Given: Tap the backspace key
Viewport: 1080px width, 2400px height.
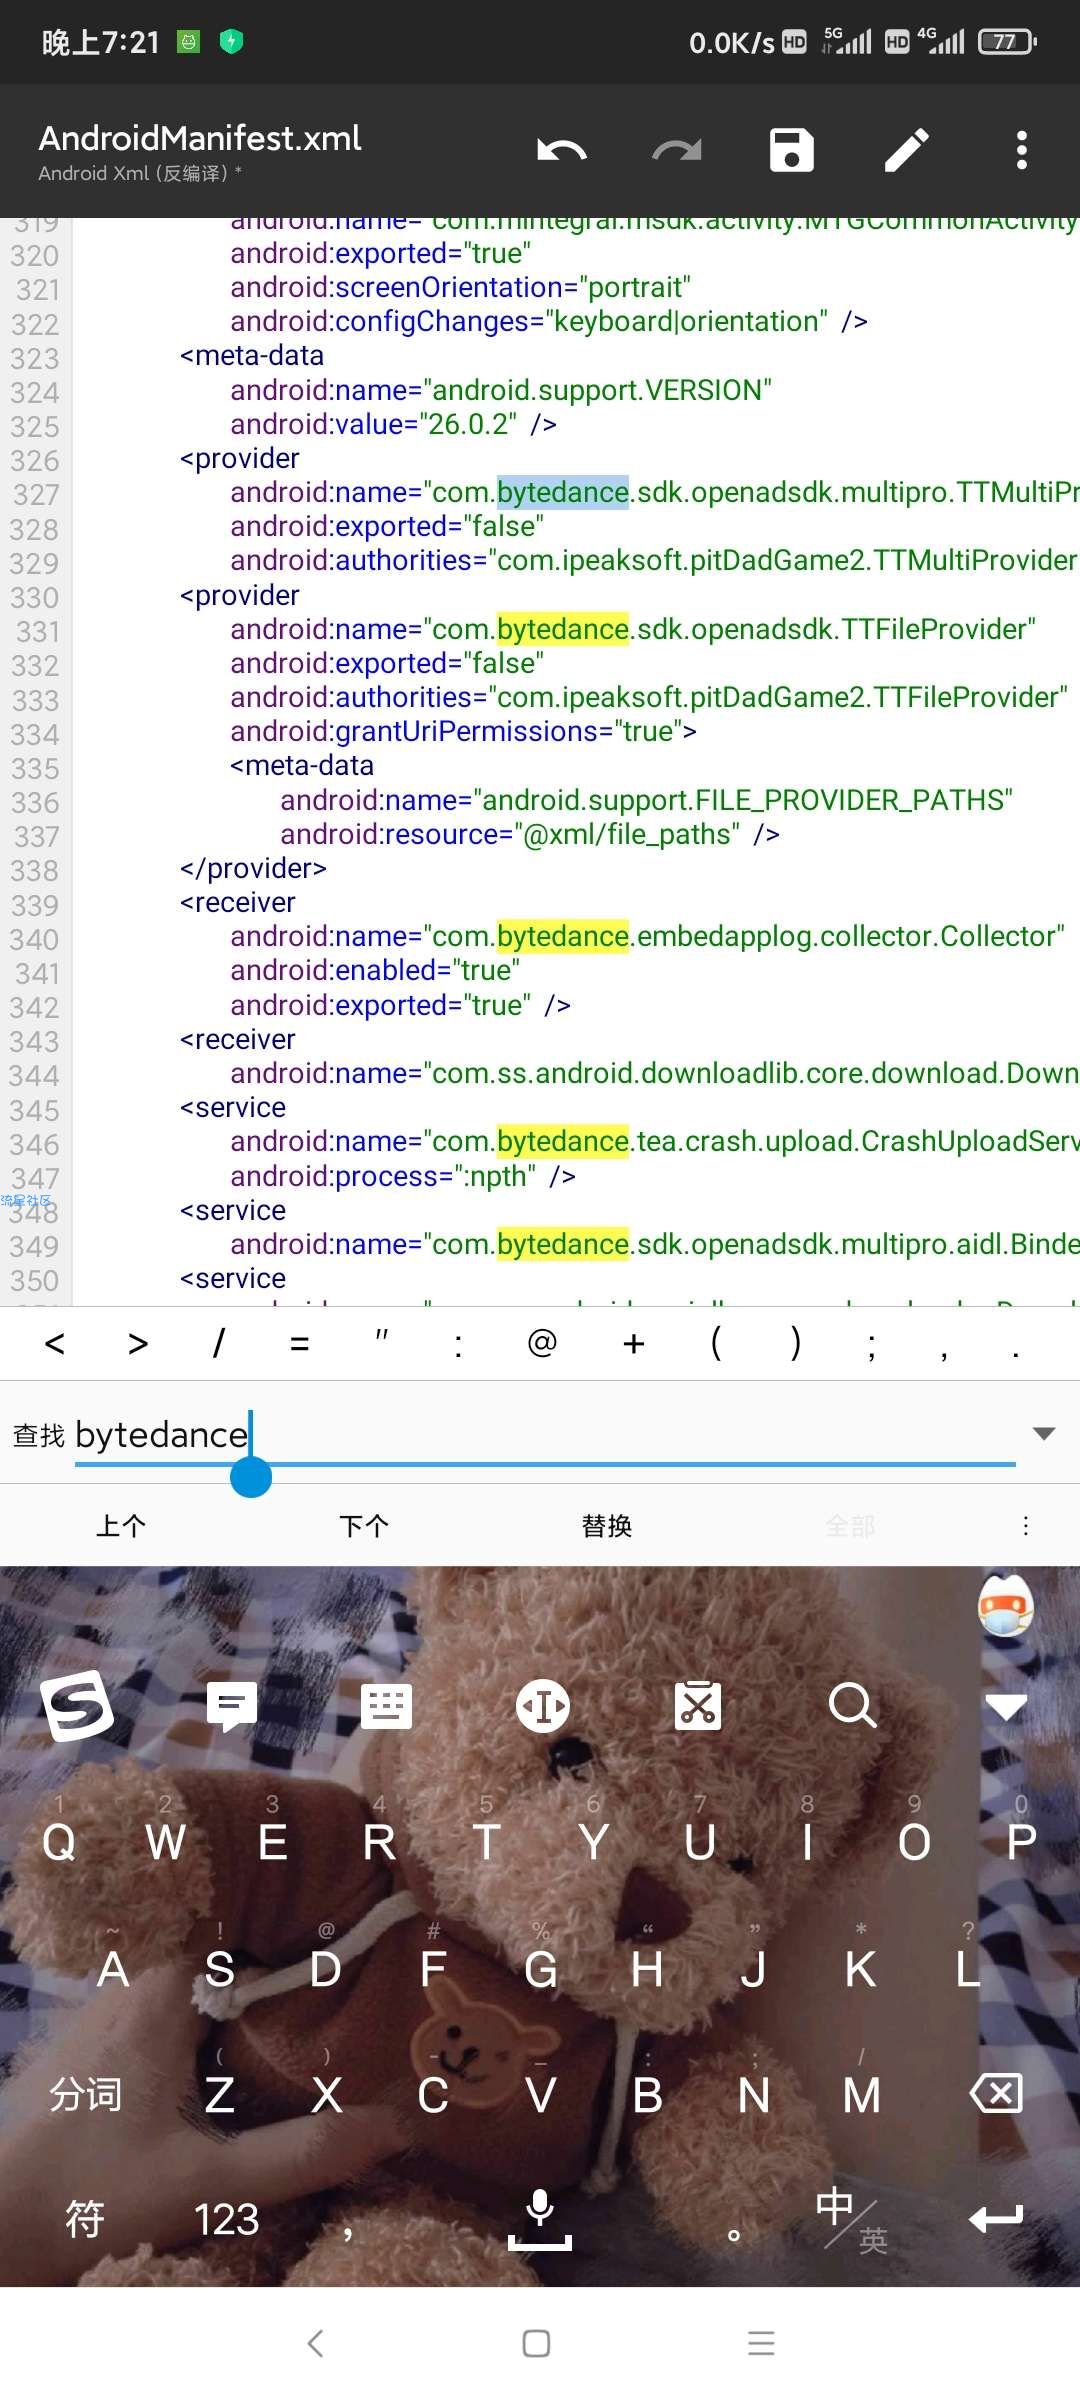Looking at the screenshot, I should [x=996, y=2092].
